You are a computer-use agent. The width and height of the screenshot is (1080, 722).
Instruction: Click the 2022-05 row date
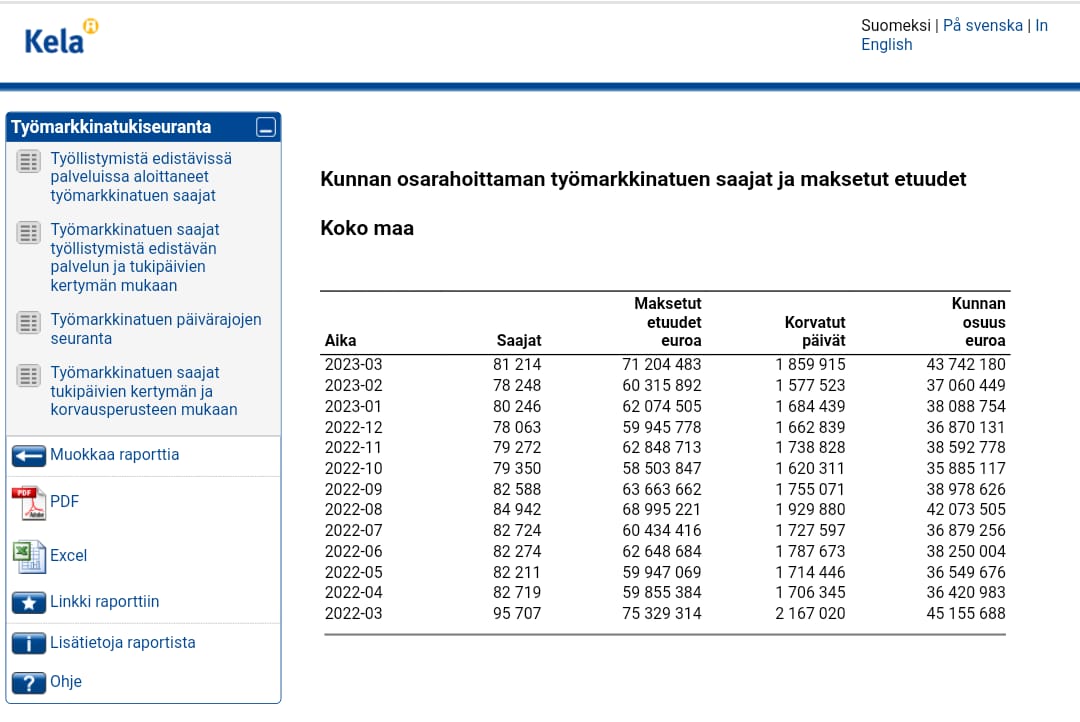click(353, 573)
